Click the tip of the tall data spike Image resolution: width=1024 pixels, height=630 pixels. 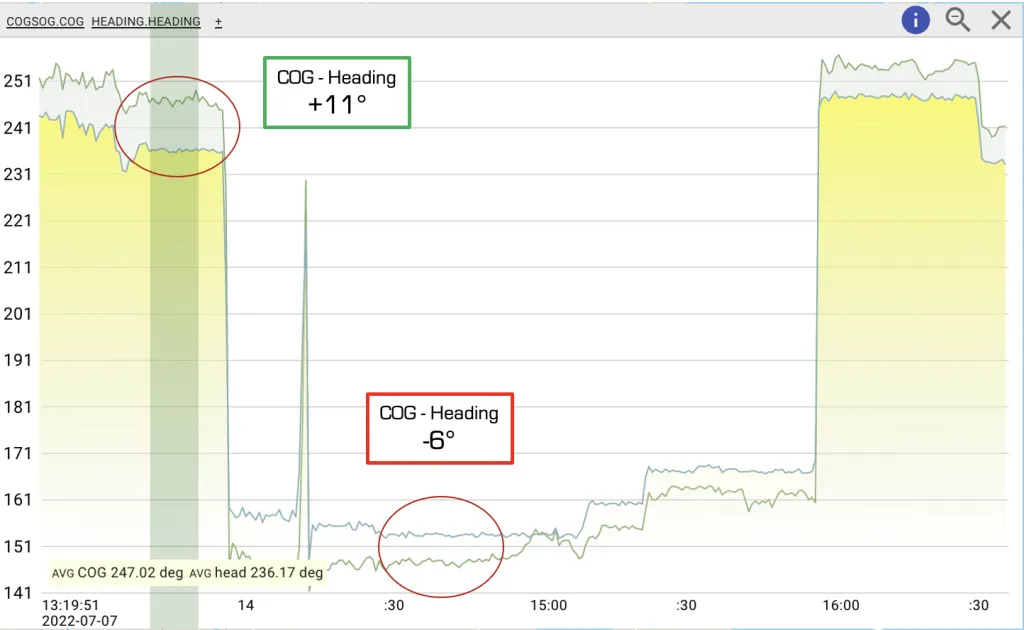point(305,182)
